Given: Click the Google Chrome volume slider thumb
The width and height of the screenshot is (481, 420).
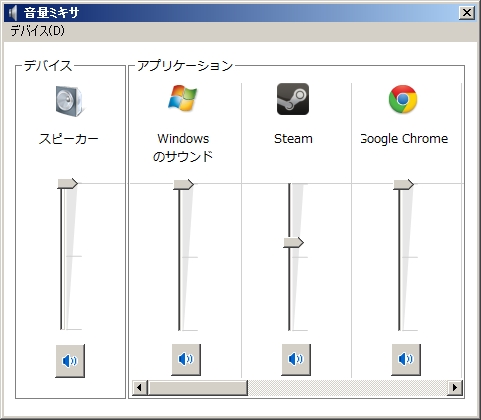Looking at the screenshot, I should [404, 184].
